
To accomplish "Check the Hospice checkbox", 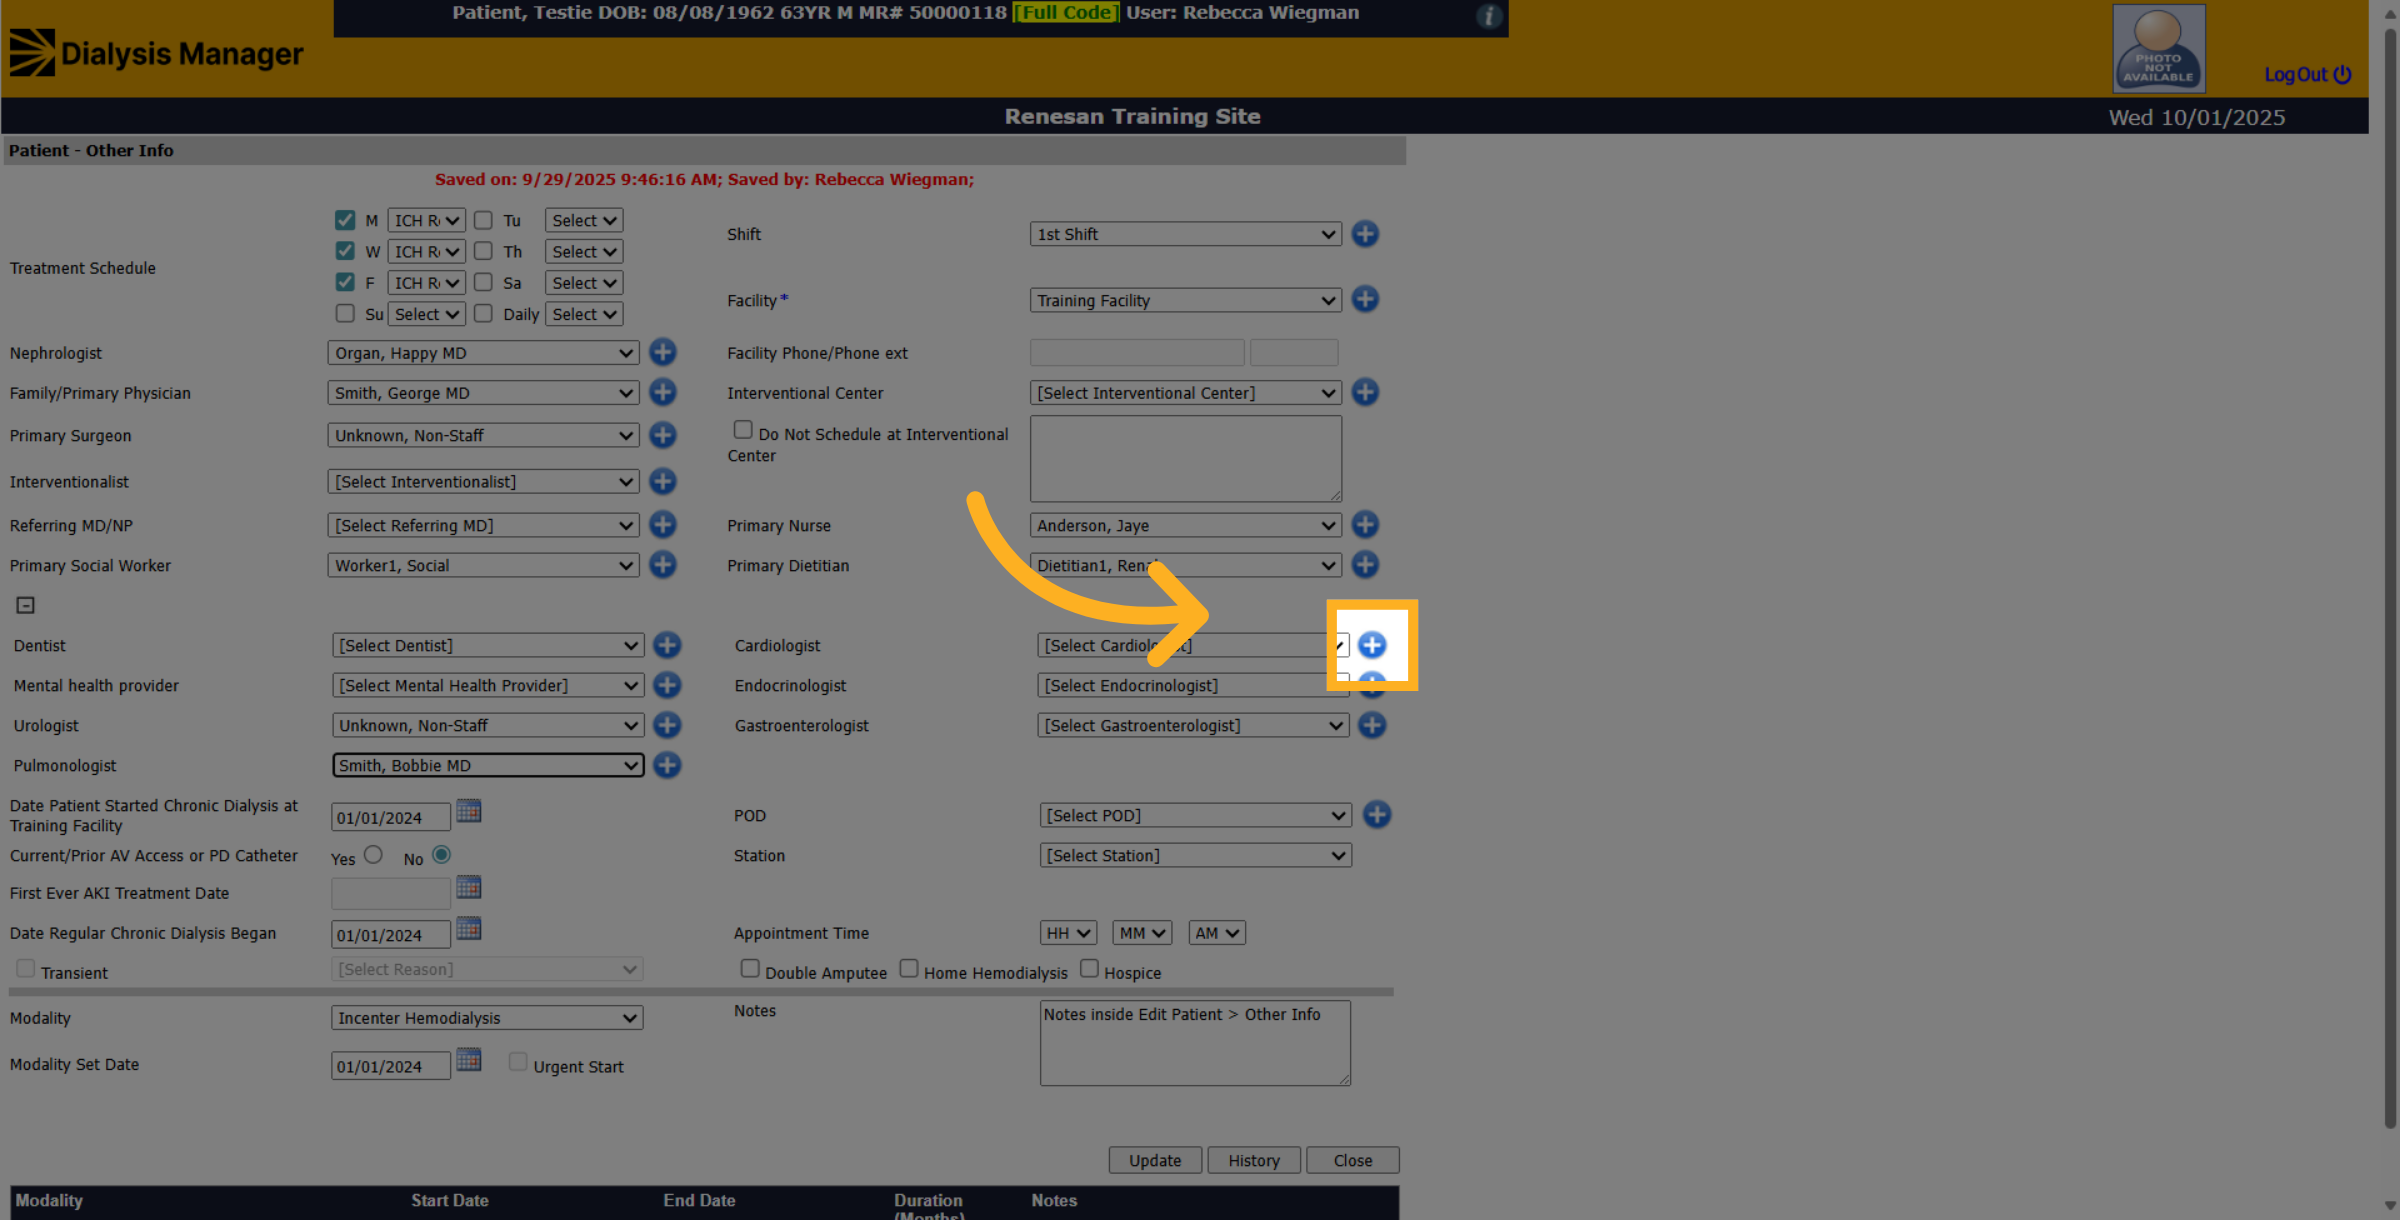I will pyautogui.click(x=1090, y=968).
